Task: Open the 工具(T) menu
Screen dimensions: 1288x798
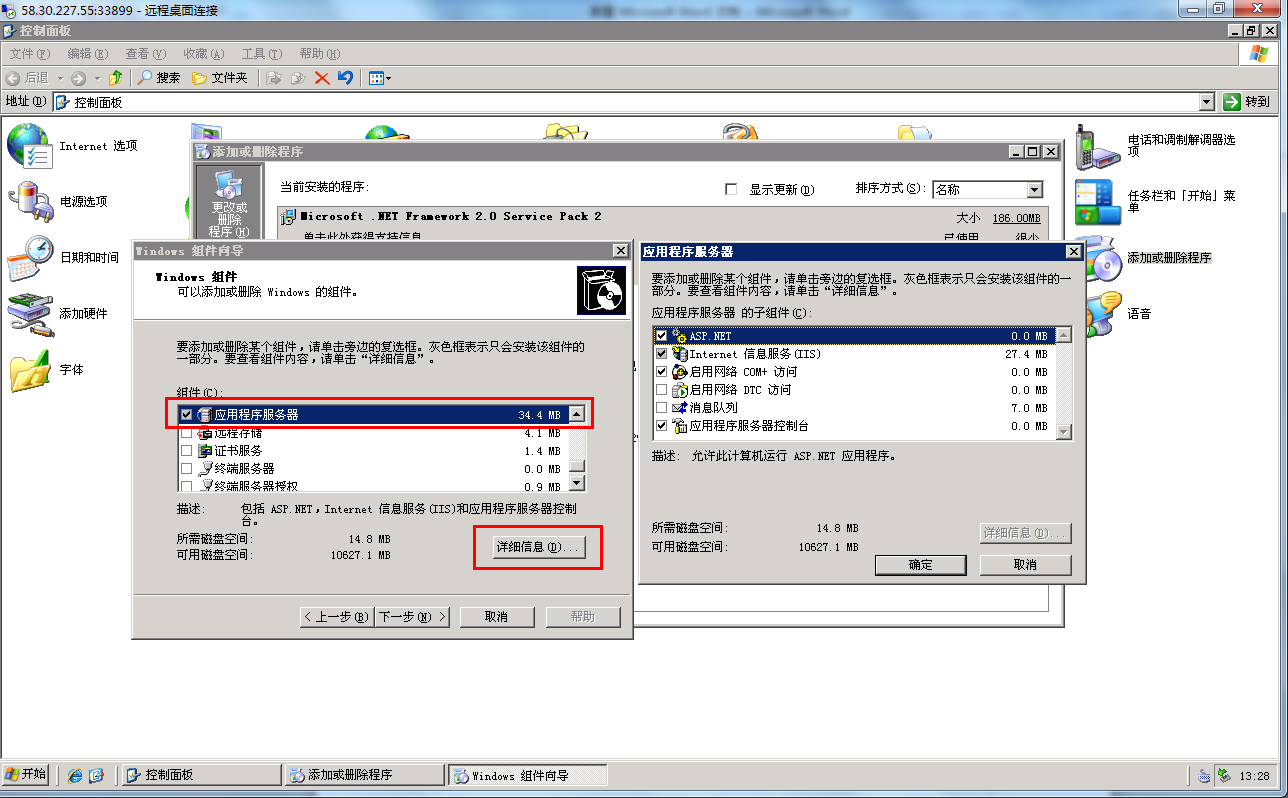Action: (261, 54)
